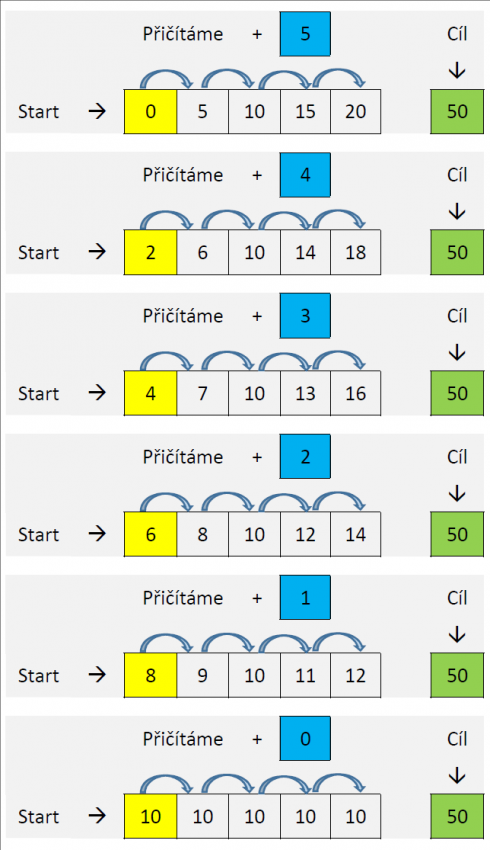Click the cell containing 16
490x850 pixels.
(x=356, y=393)
